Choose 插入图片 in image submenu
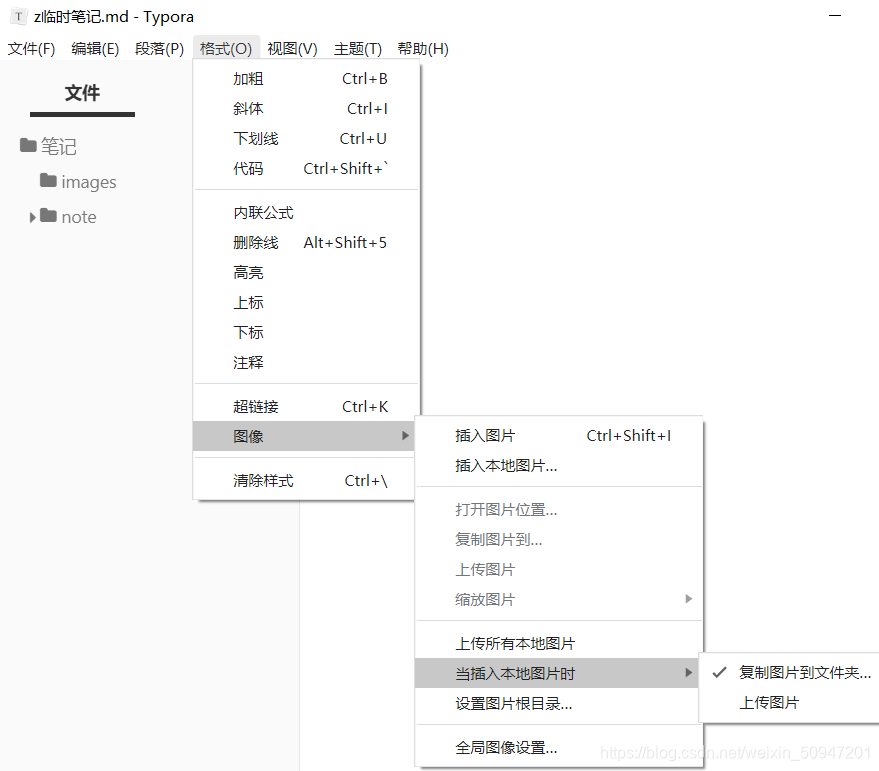This screenshot has width=879, height=771. click(559, 436)
